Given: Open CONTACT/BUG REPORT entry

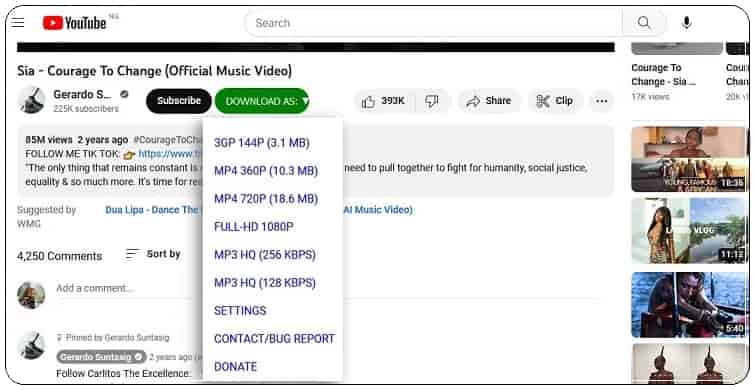Looking at the screenshot, I should pyautogui.click(x=274, y=338).
